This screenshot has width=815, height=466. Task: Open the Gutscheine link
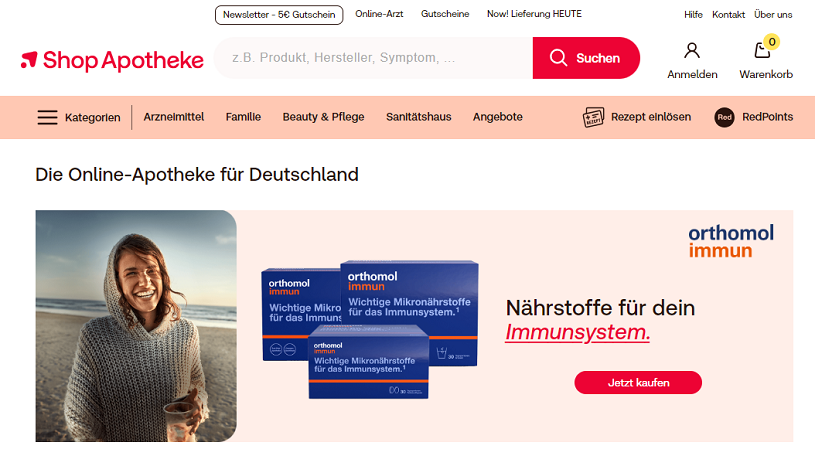point(445,14)
